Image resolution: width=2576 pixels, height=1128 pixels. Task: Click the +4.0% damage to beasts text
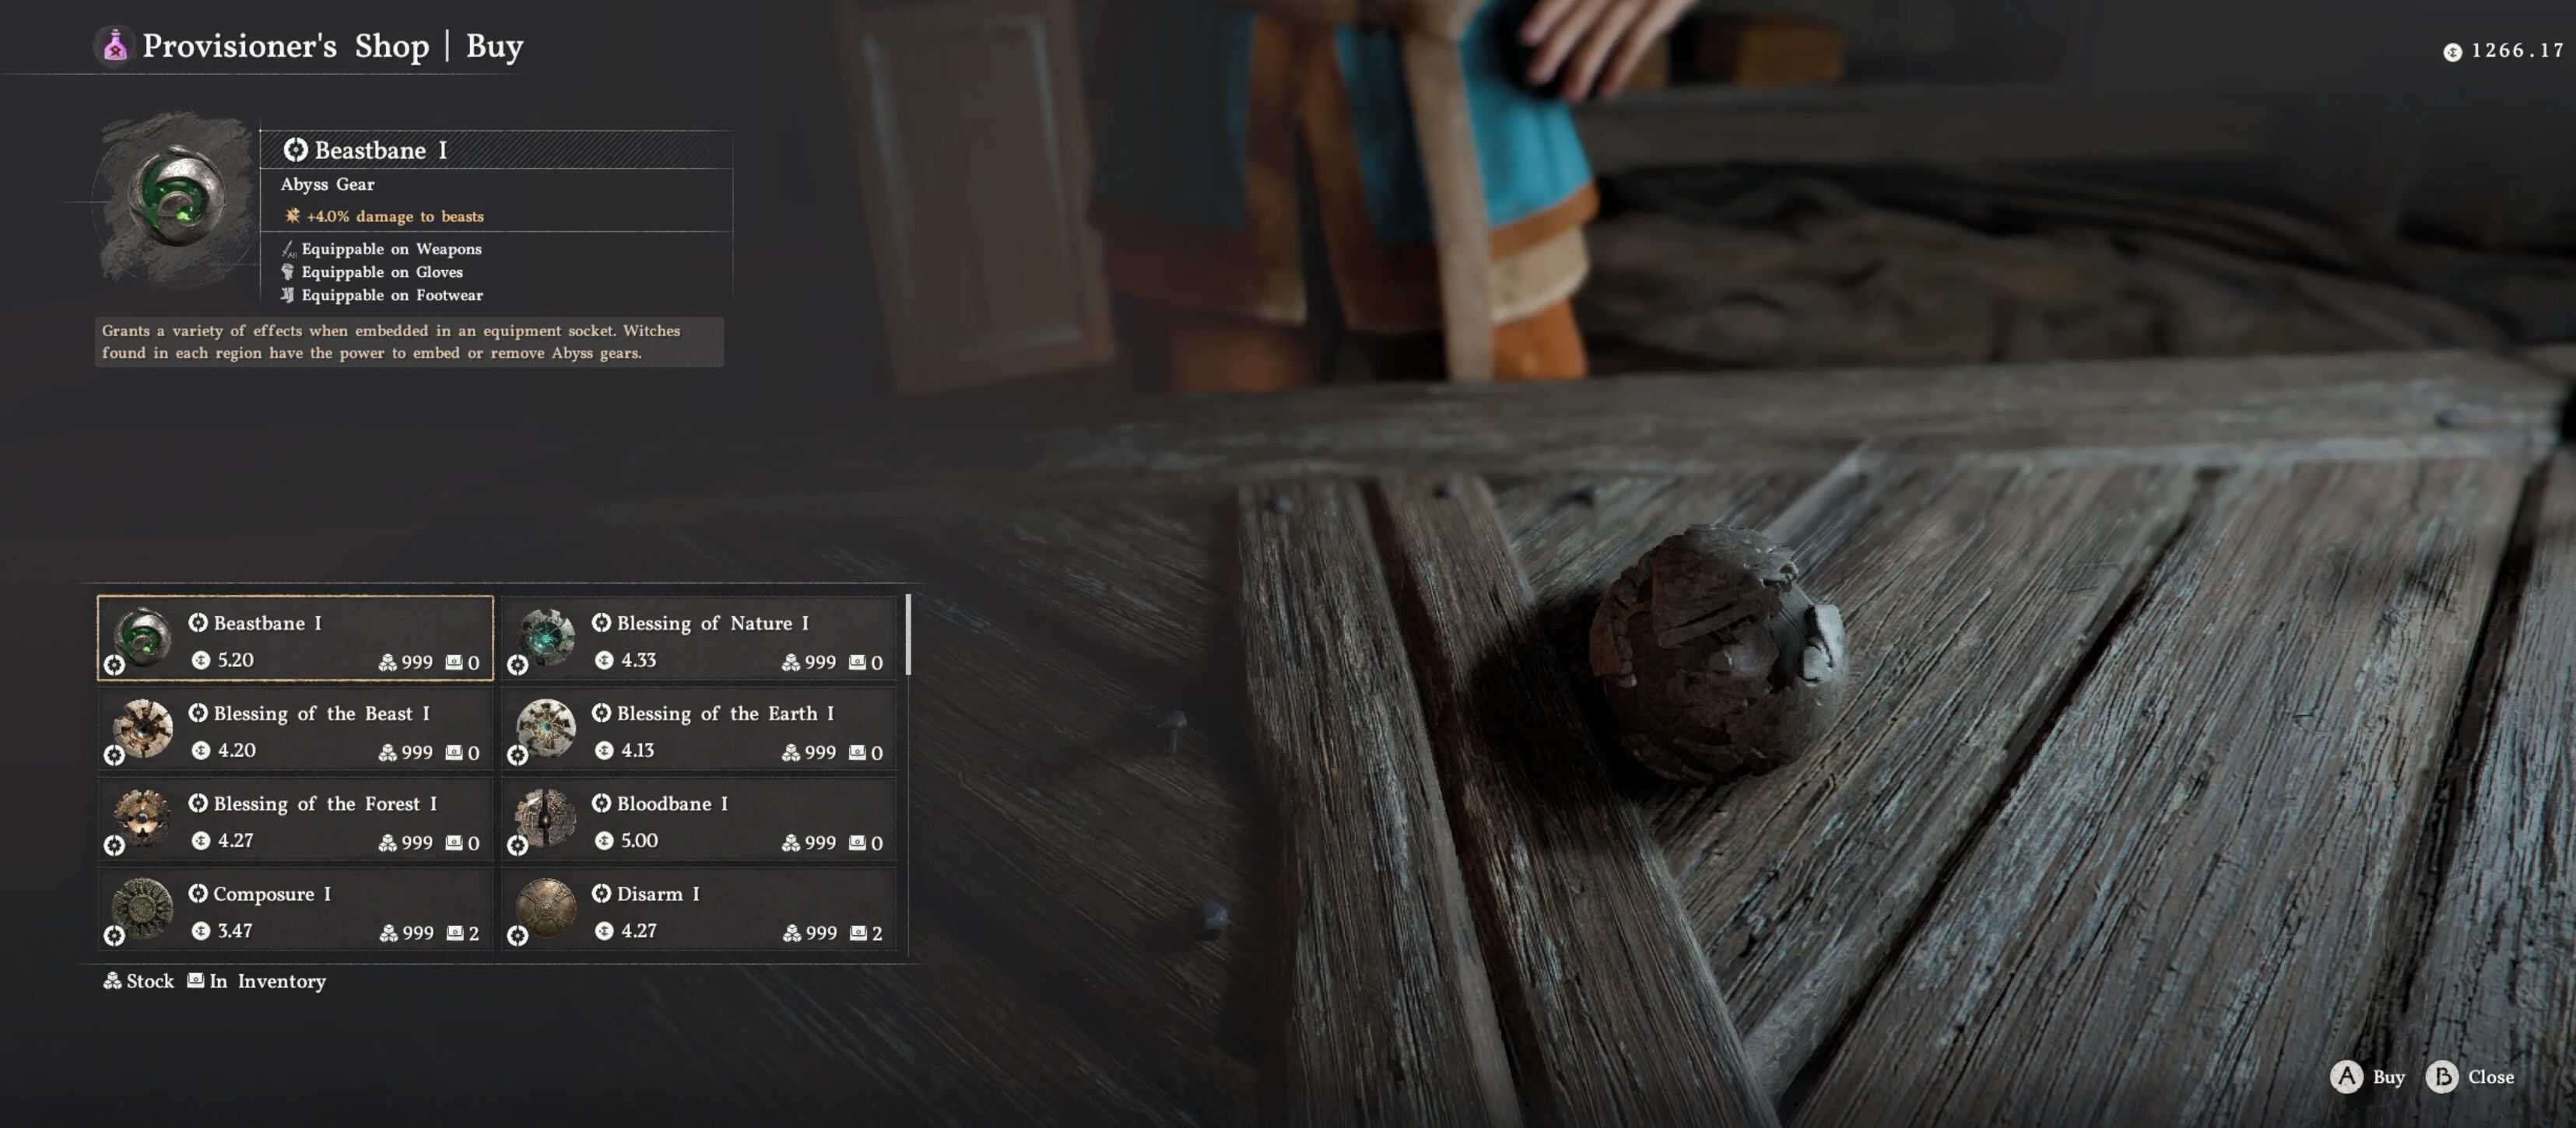(x=395, y=216)
